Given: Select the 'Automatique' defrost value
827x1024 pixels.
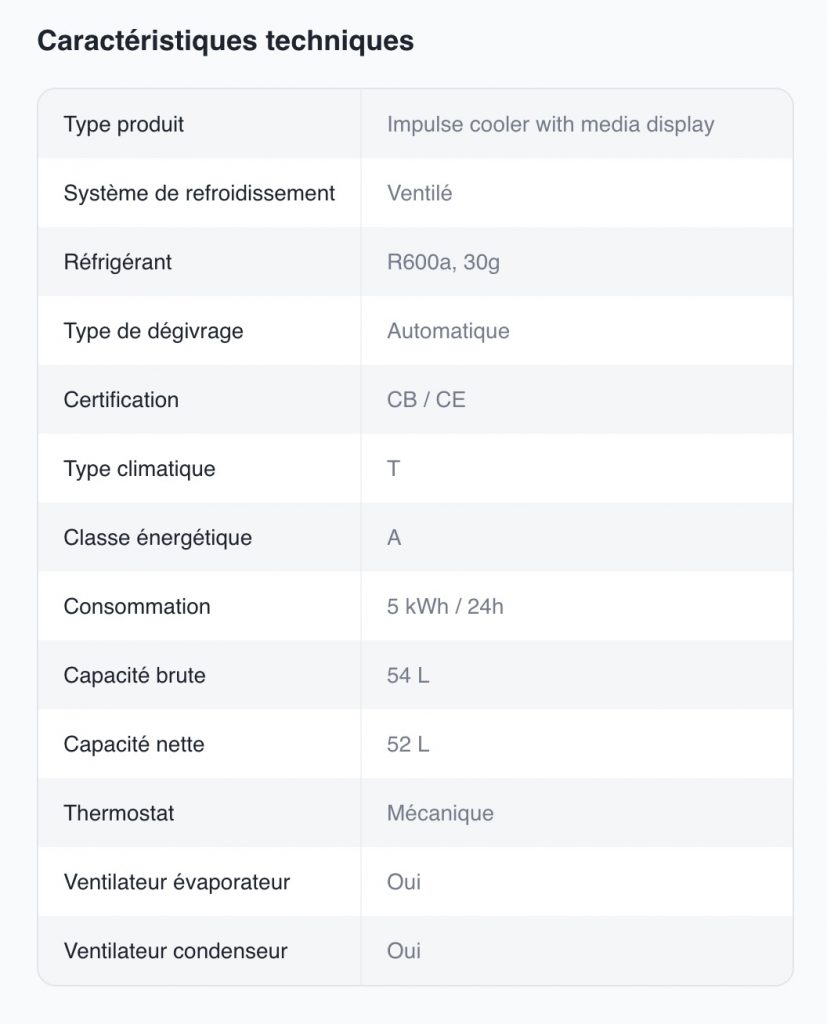Looking at the screenshot, I should tap(448, 331).
